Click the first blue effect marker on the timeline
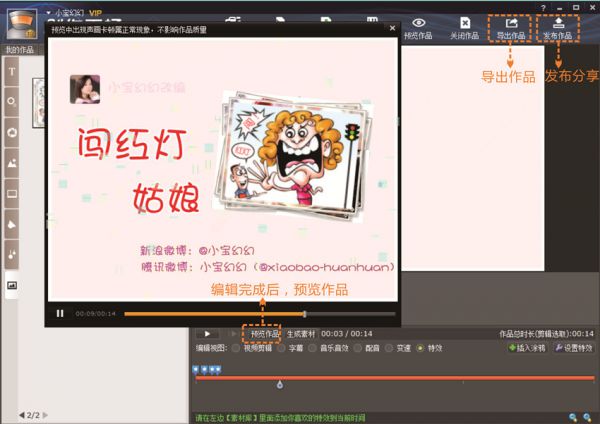Image resolution: width=600 pixels, height=424 pixels. (x=196, y=370)
